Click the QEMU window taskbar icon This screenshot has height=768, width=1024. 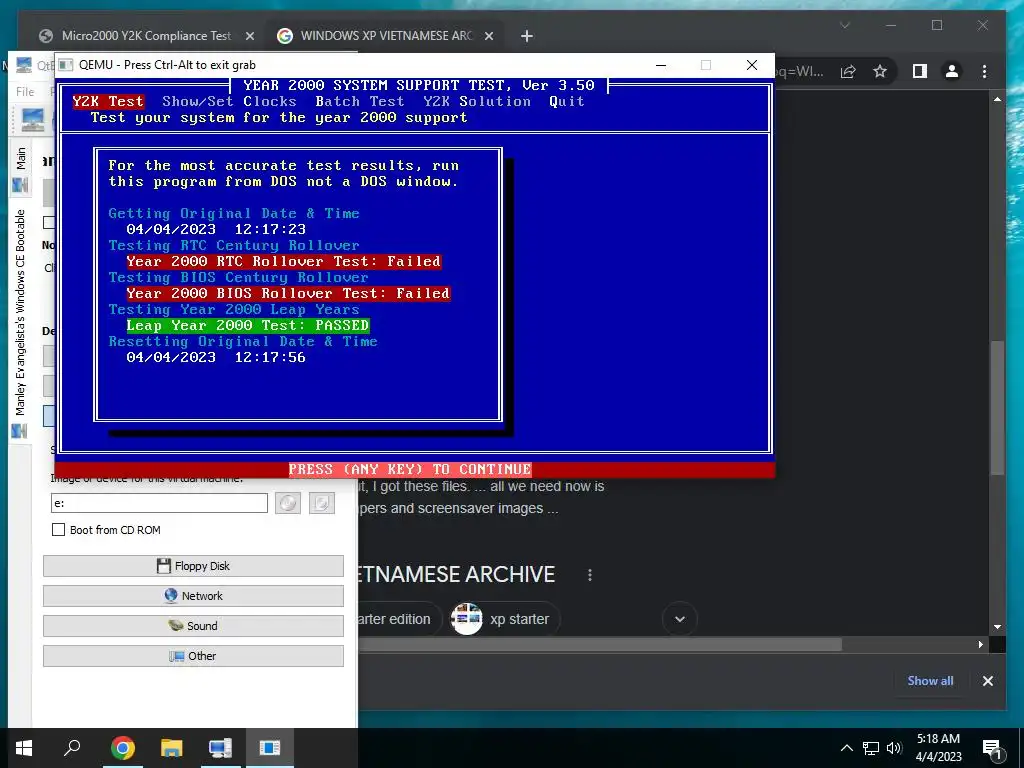pos(269,748)
